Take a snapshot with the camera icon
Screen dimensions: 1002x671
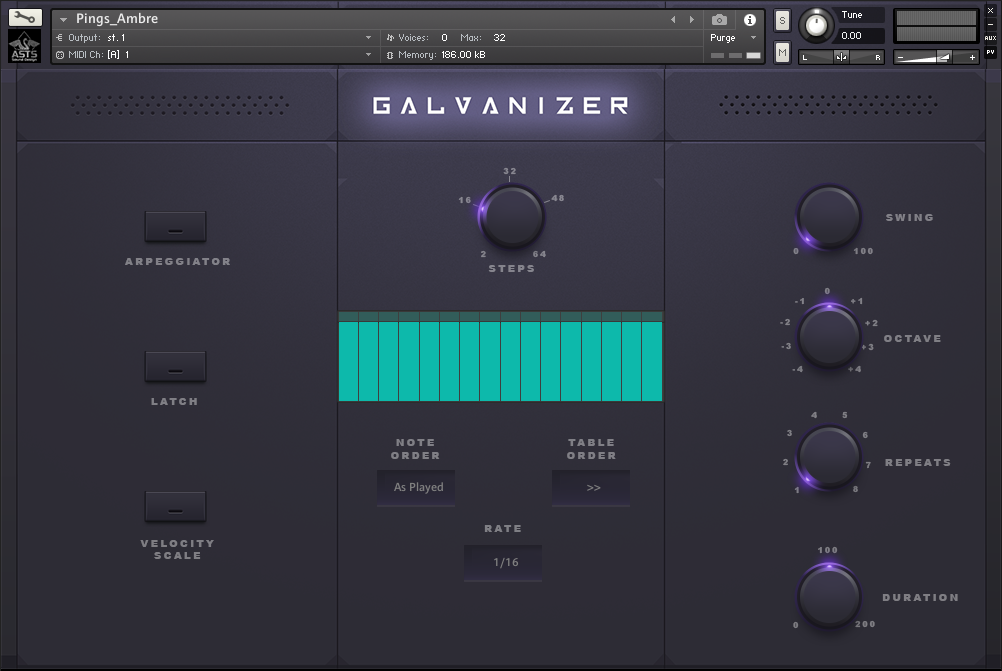[x=719, y=20]
